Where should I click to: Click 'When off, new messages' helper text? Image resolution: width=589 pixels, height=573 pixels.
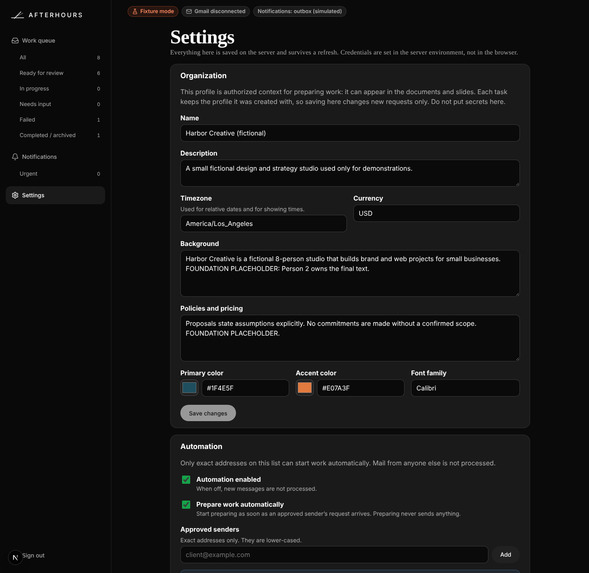pos(256,489)
